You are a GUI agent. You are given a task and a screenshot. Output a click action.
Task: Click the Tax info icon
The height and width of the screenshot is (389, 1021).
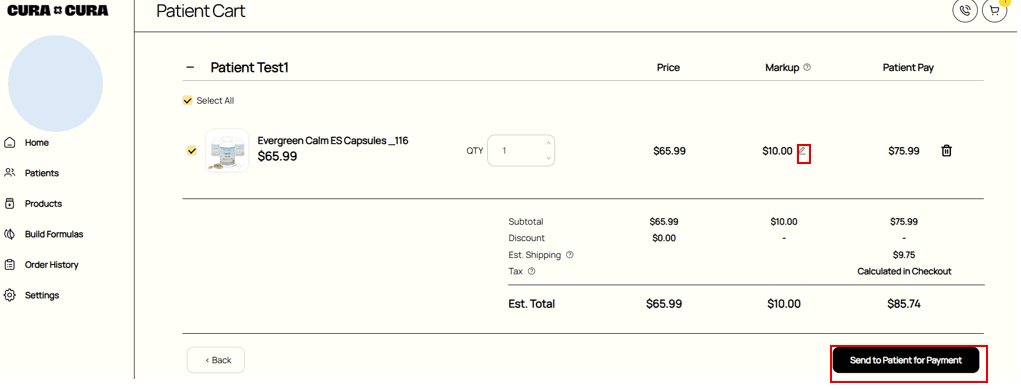tap(531, 271)
